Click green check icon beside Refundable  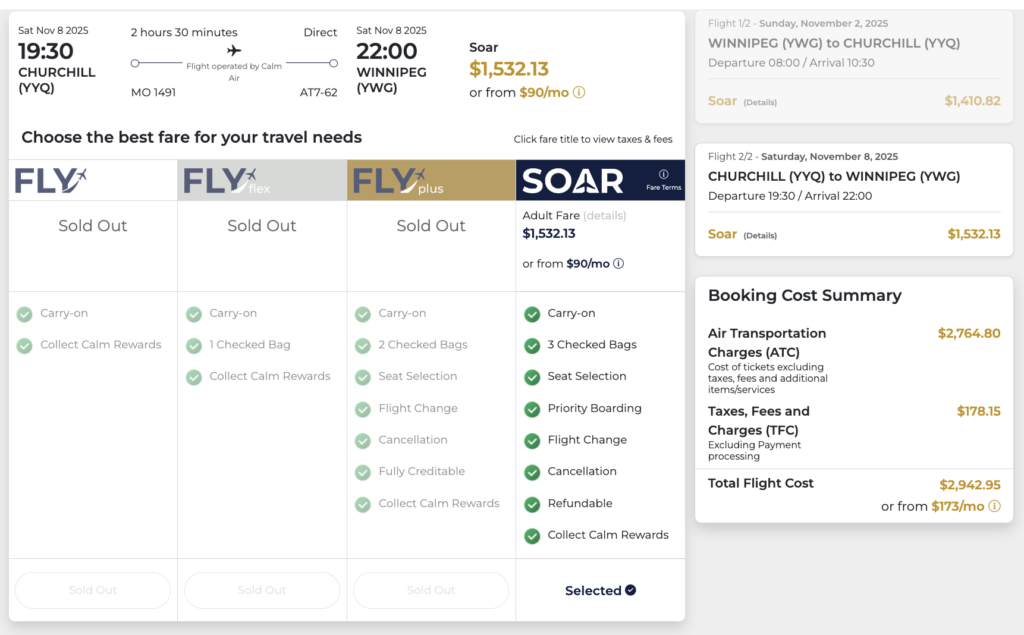(532, 503)
